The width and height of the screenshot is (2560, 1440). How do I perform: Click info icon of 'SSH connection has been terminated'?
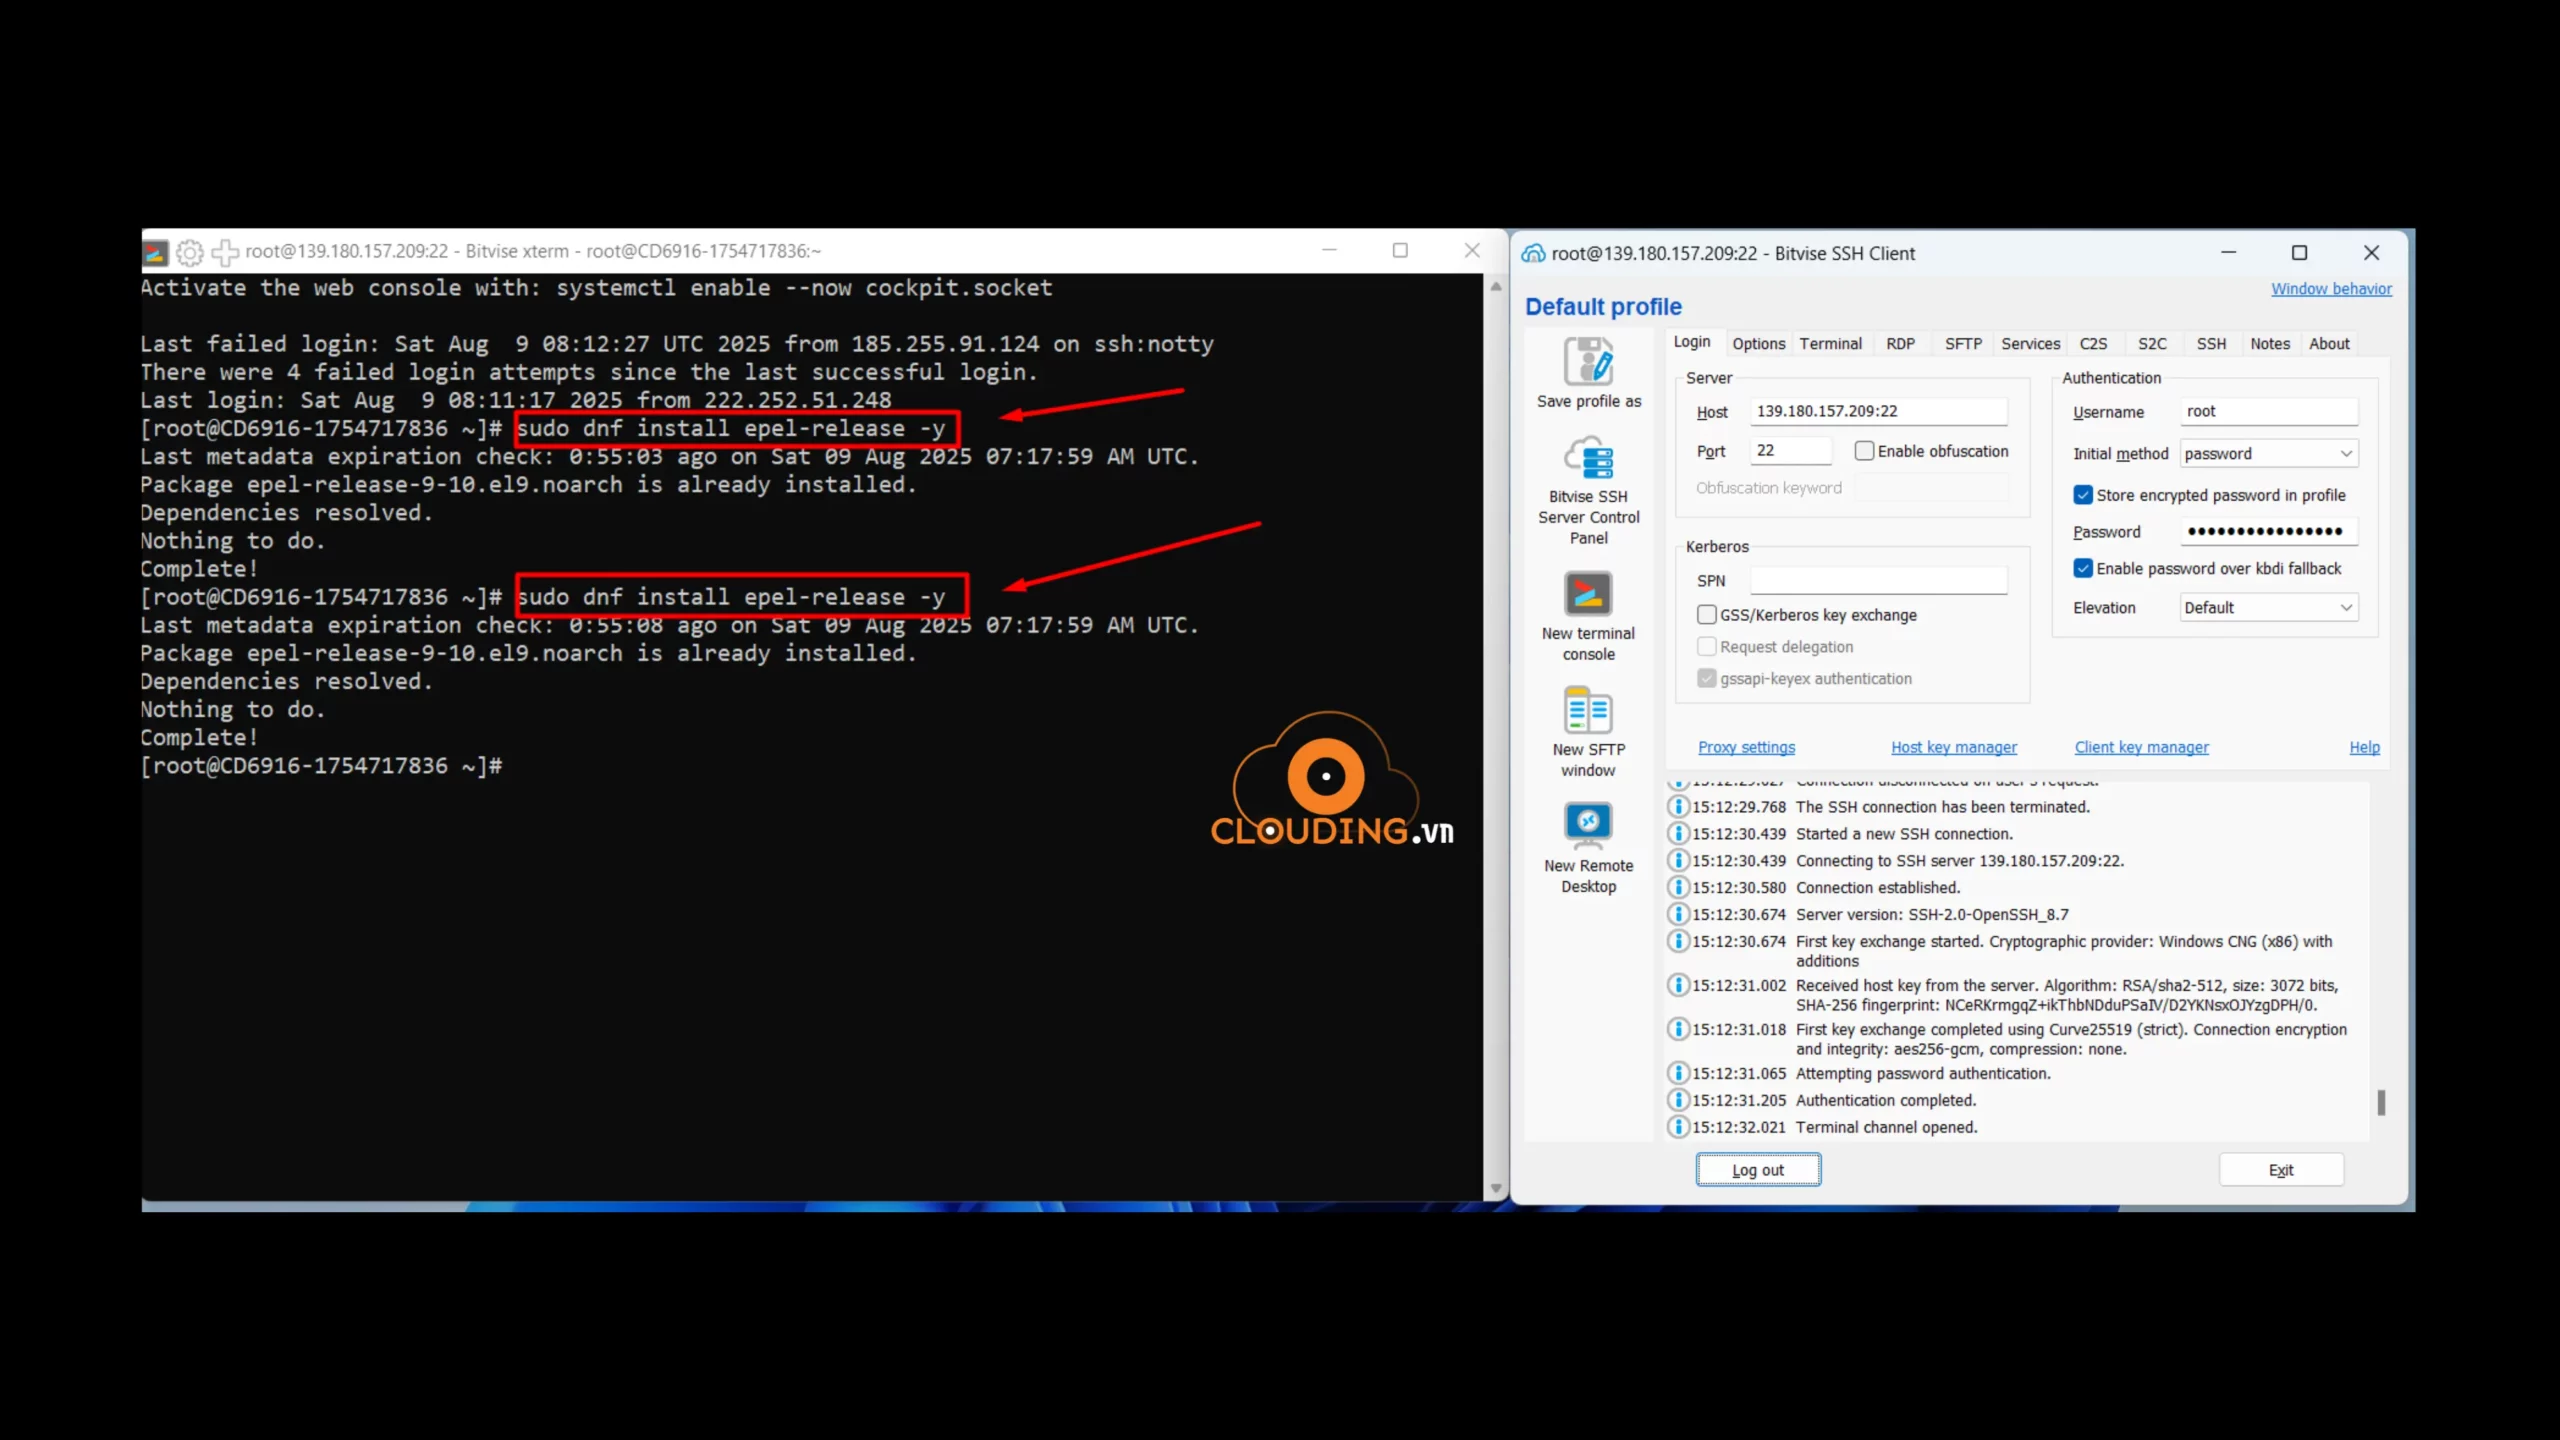point(1678,806)
